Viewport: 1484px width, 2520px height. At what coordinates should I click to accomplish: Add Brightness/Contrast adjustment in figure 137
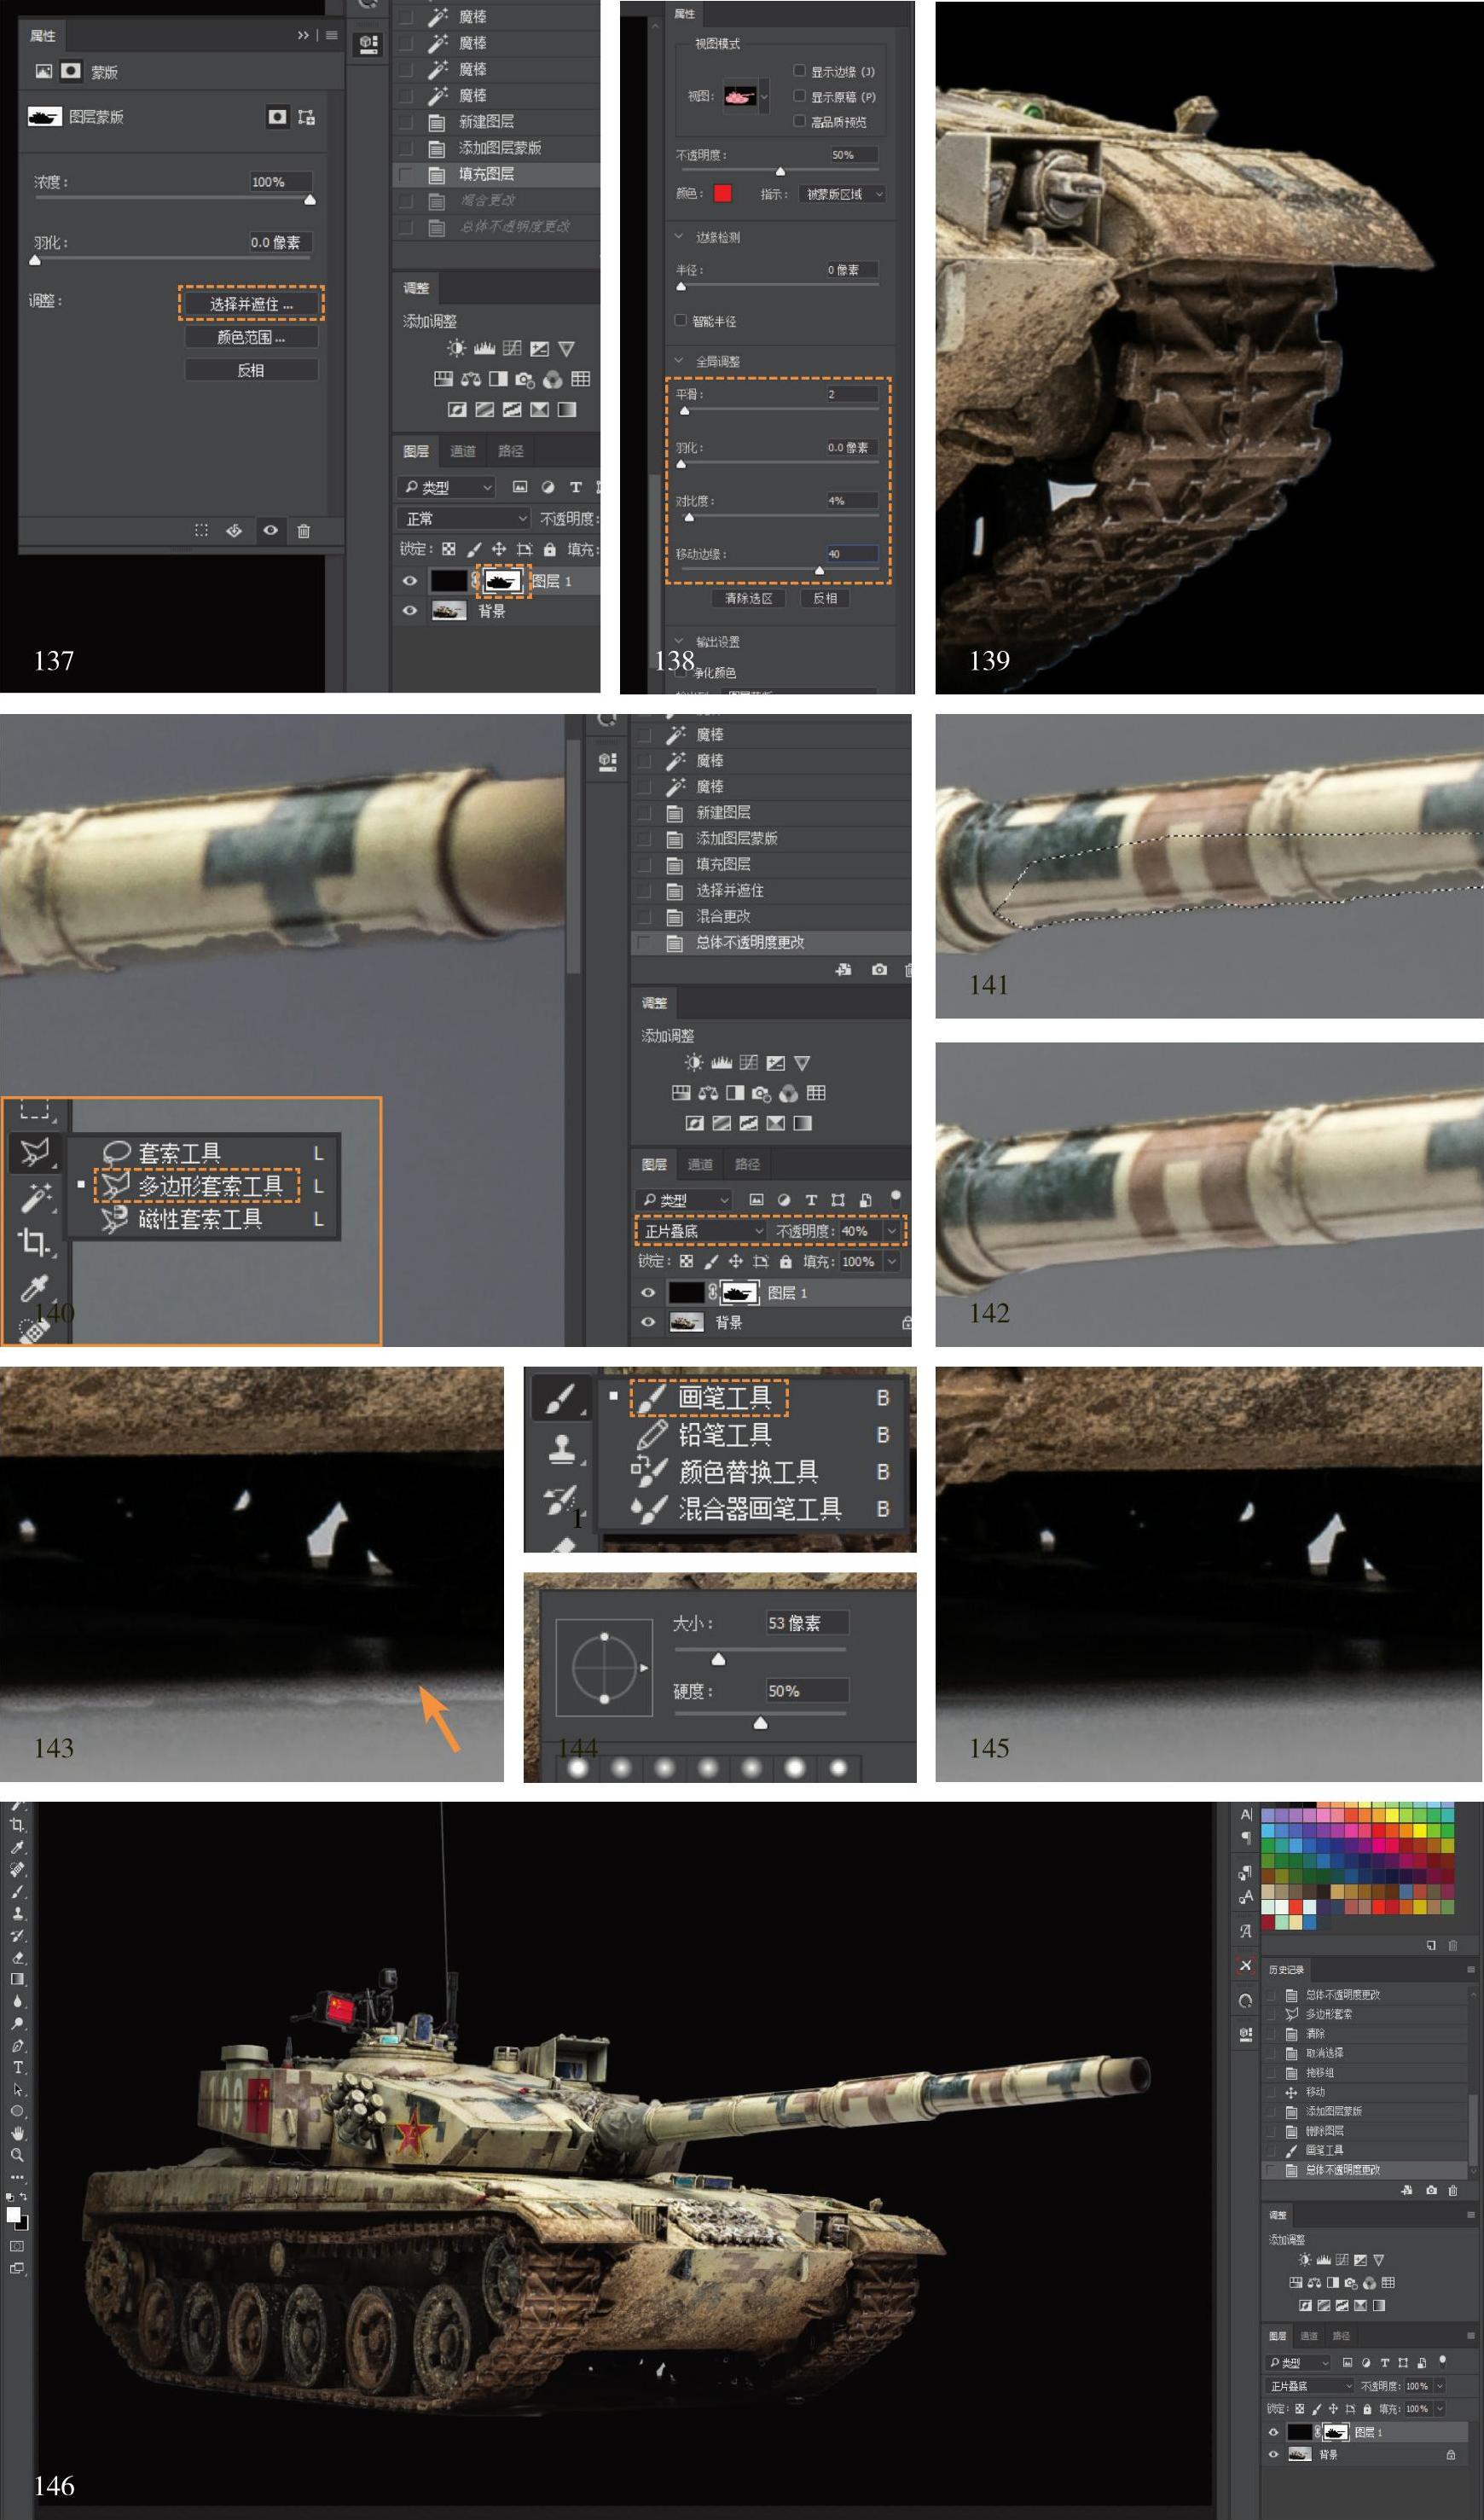point(456,348)
